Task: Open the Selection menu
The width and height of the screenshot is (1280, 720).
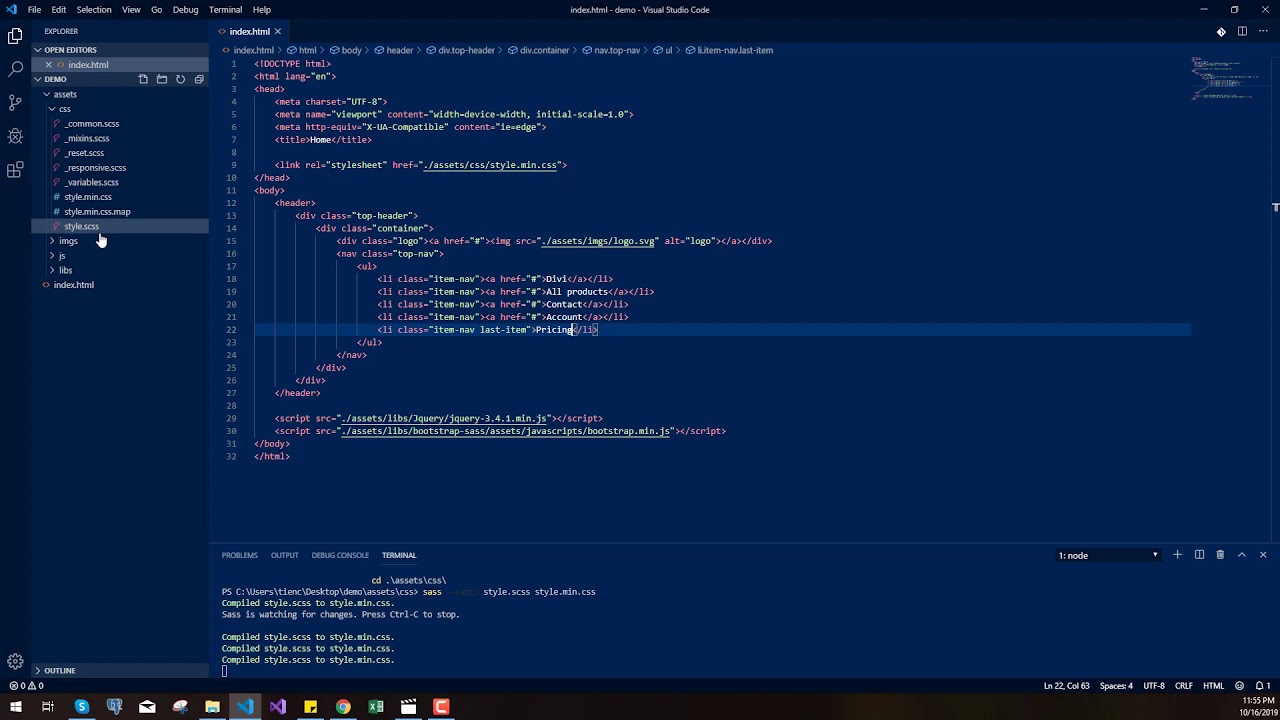Action: point(94,9)
